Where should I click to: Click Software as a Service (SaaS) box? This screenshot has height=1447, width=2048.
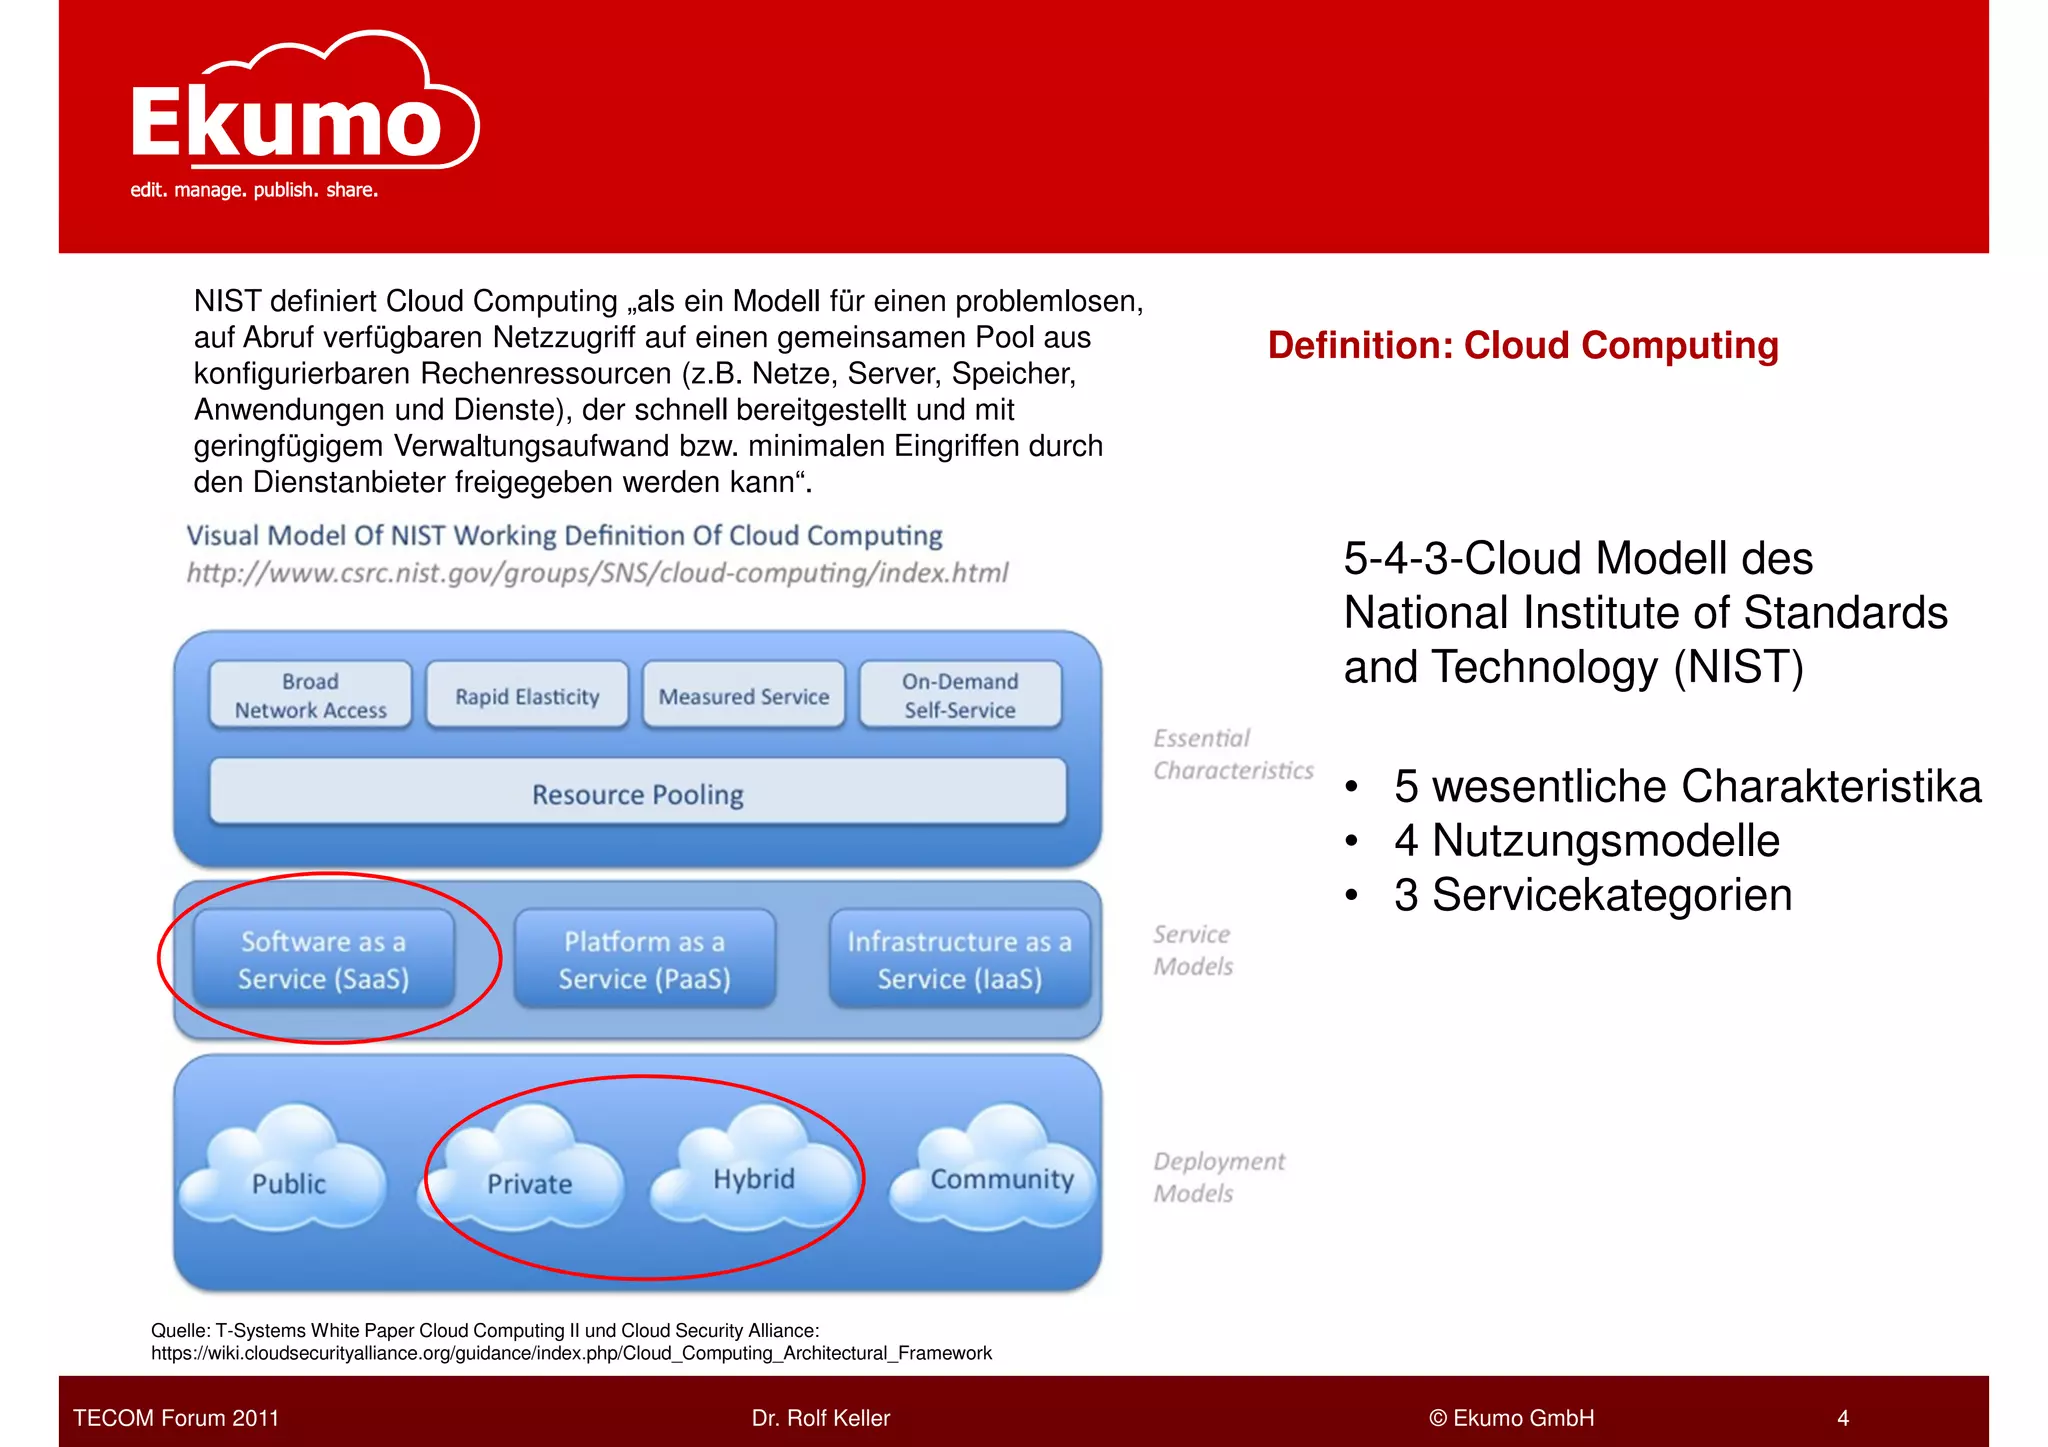(x=323, y=958)
